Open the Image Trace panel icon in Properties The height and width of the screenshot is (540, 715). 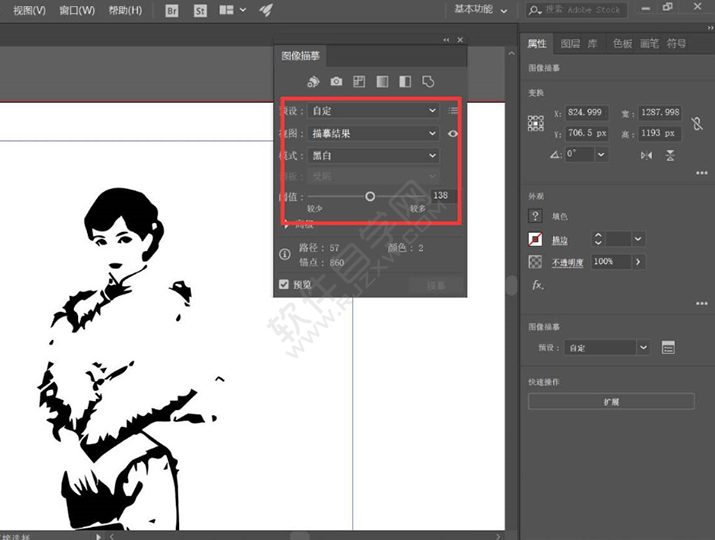668,348
